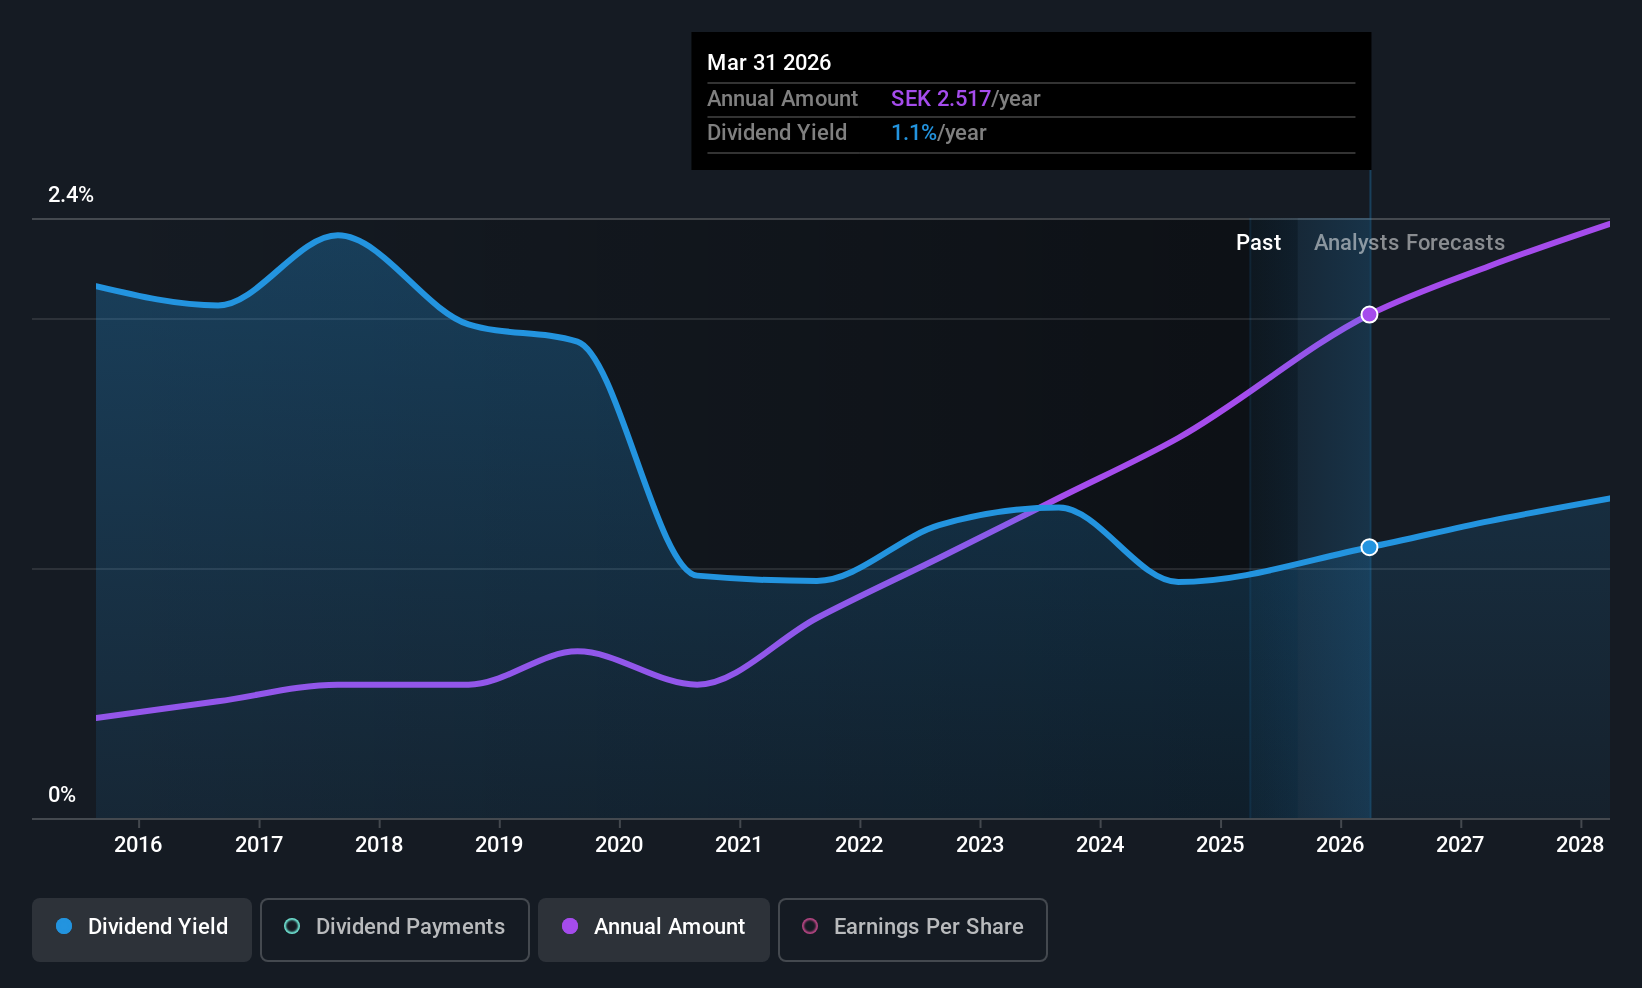Screen dimensions: 1642x988
Task: Click the 2016 x-axis year label
Action: [x=138, y=844]
